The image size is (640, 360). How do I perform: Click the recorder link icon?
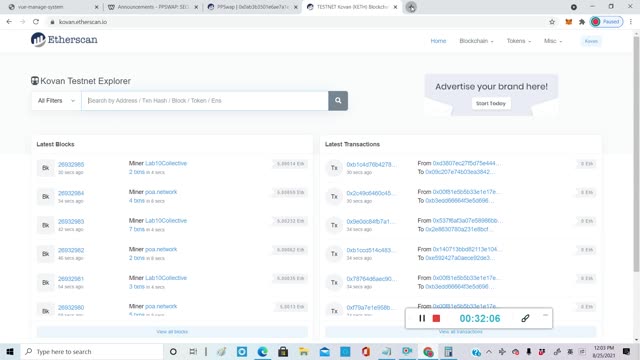(525, 318)
